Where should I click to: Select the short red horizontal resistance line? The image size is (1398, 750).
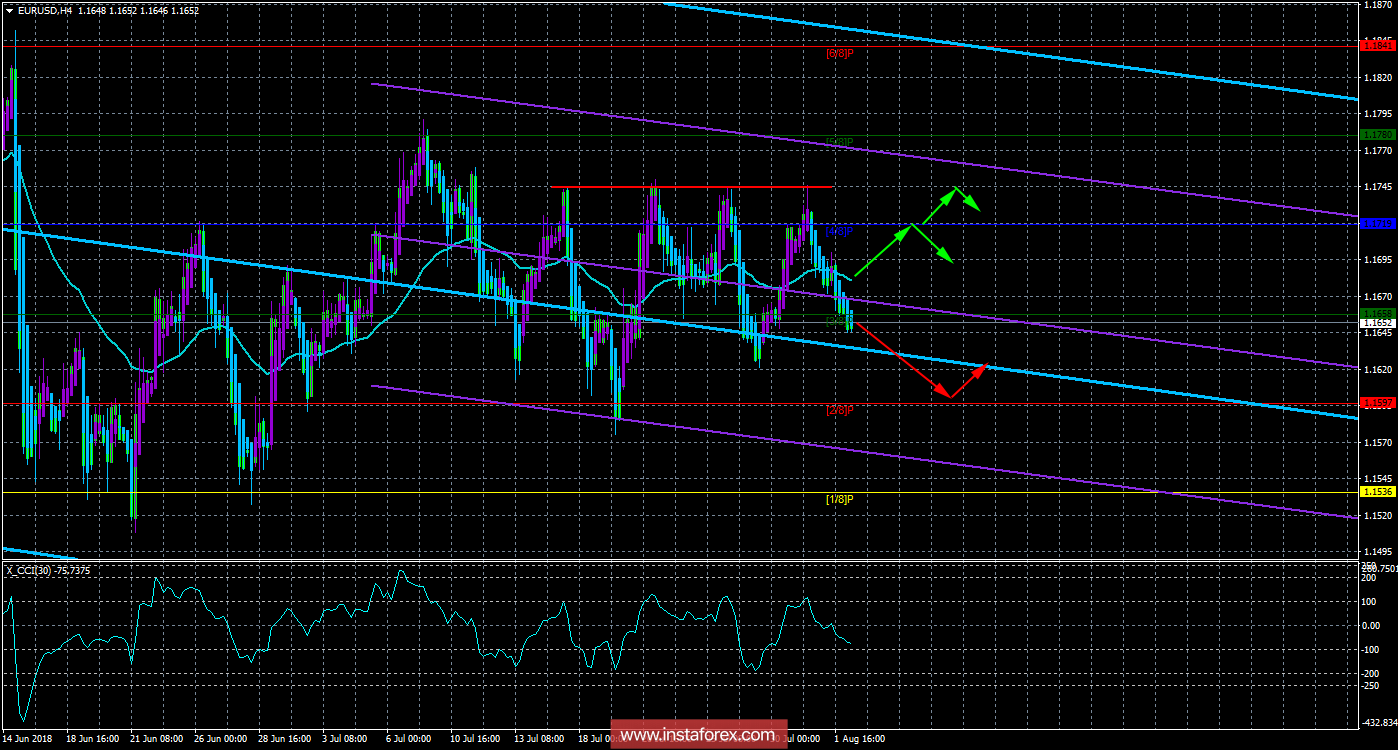point(690,187)
